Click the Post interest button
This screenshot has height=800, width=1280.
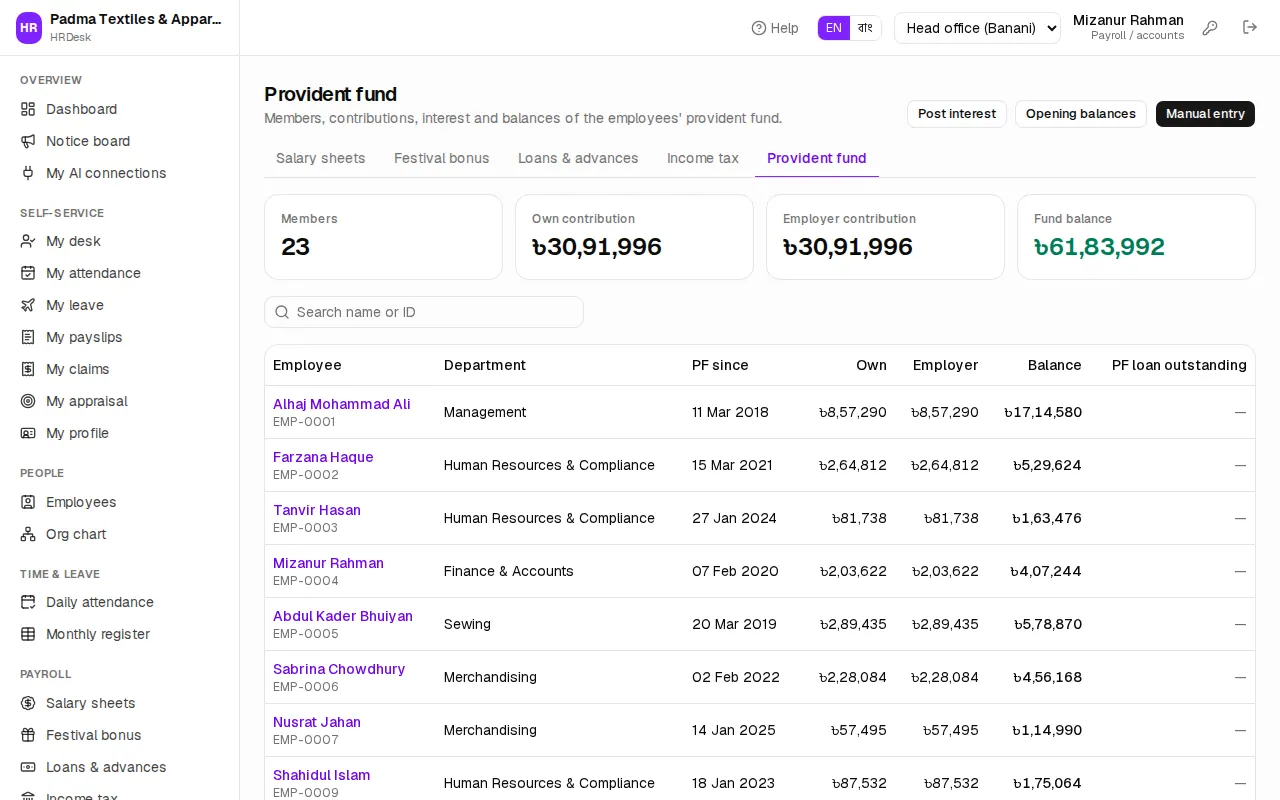tap(957, 114)
